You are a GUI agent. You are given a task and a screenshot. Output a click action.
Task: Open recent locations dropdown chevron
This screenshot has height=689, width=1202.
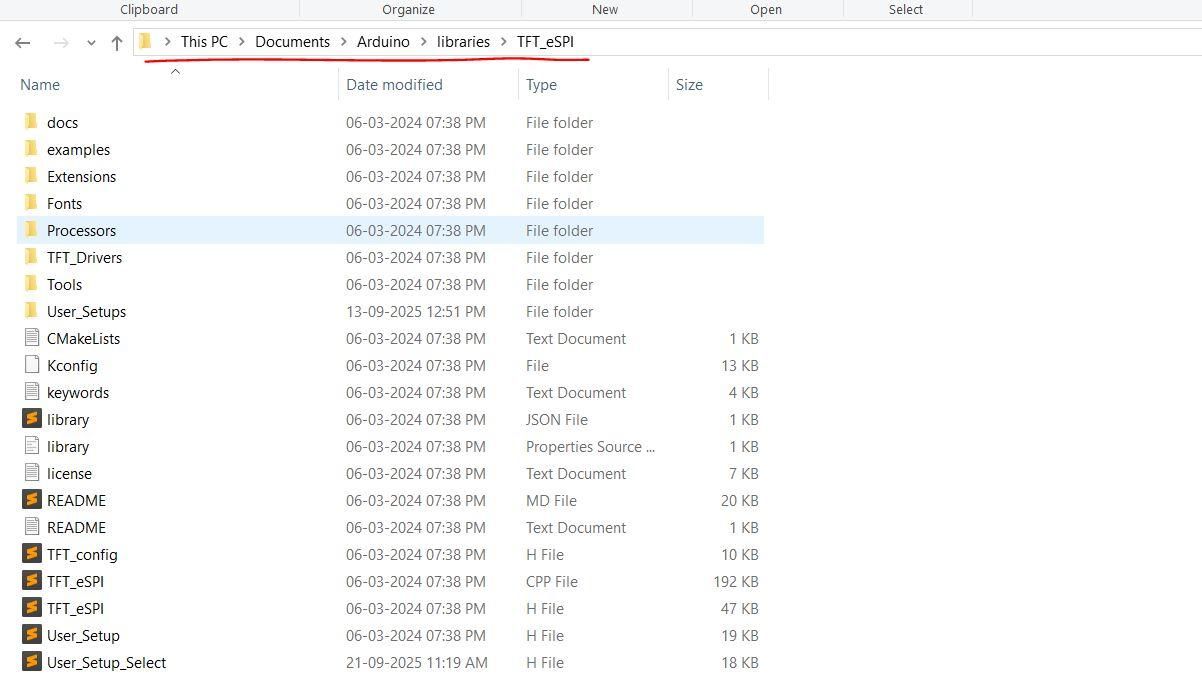click(x=91, y=43)
